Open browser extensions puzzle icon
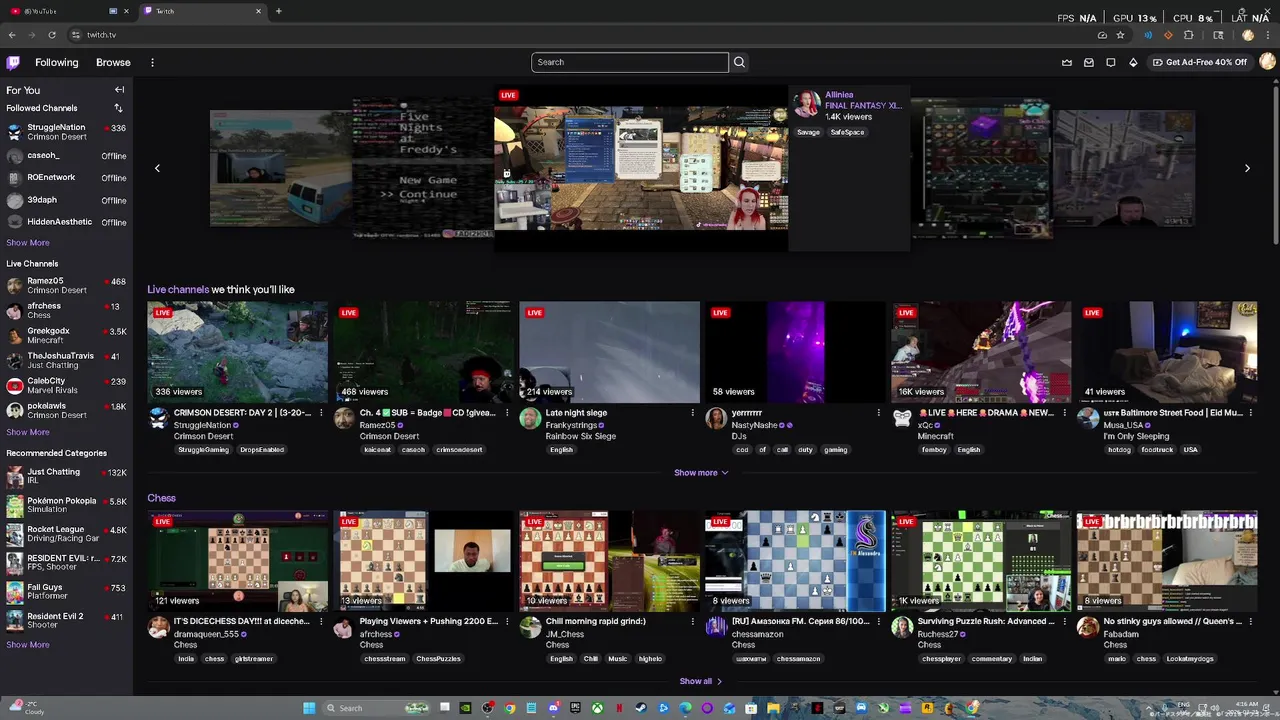The height and width of the screenshot is (720, 1280). coord(1188,35)
